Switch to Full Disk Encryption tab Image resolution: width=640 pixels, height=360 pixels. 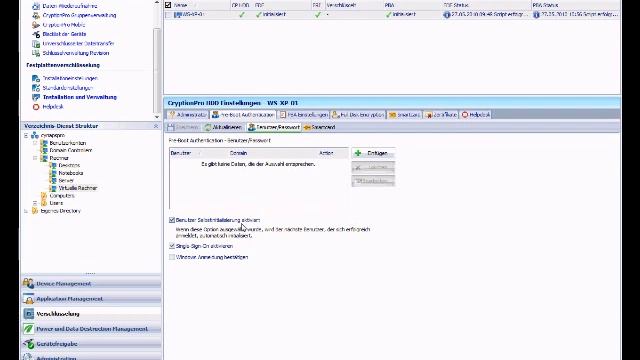[358, 115]
